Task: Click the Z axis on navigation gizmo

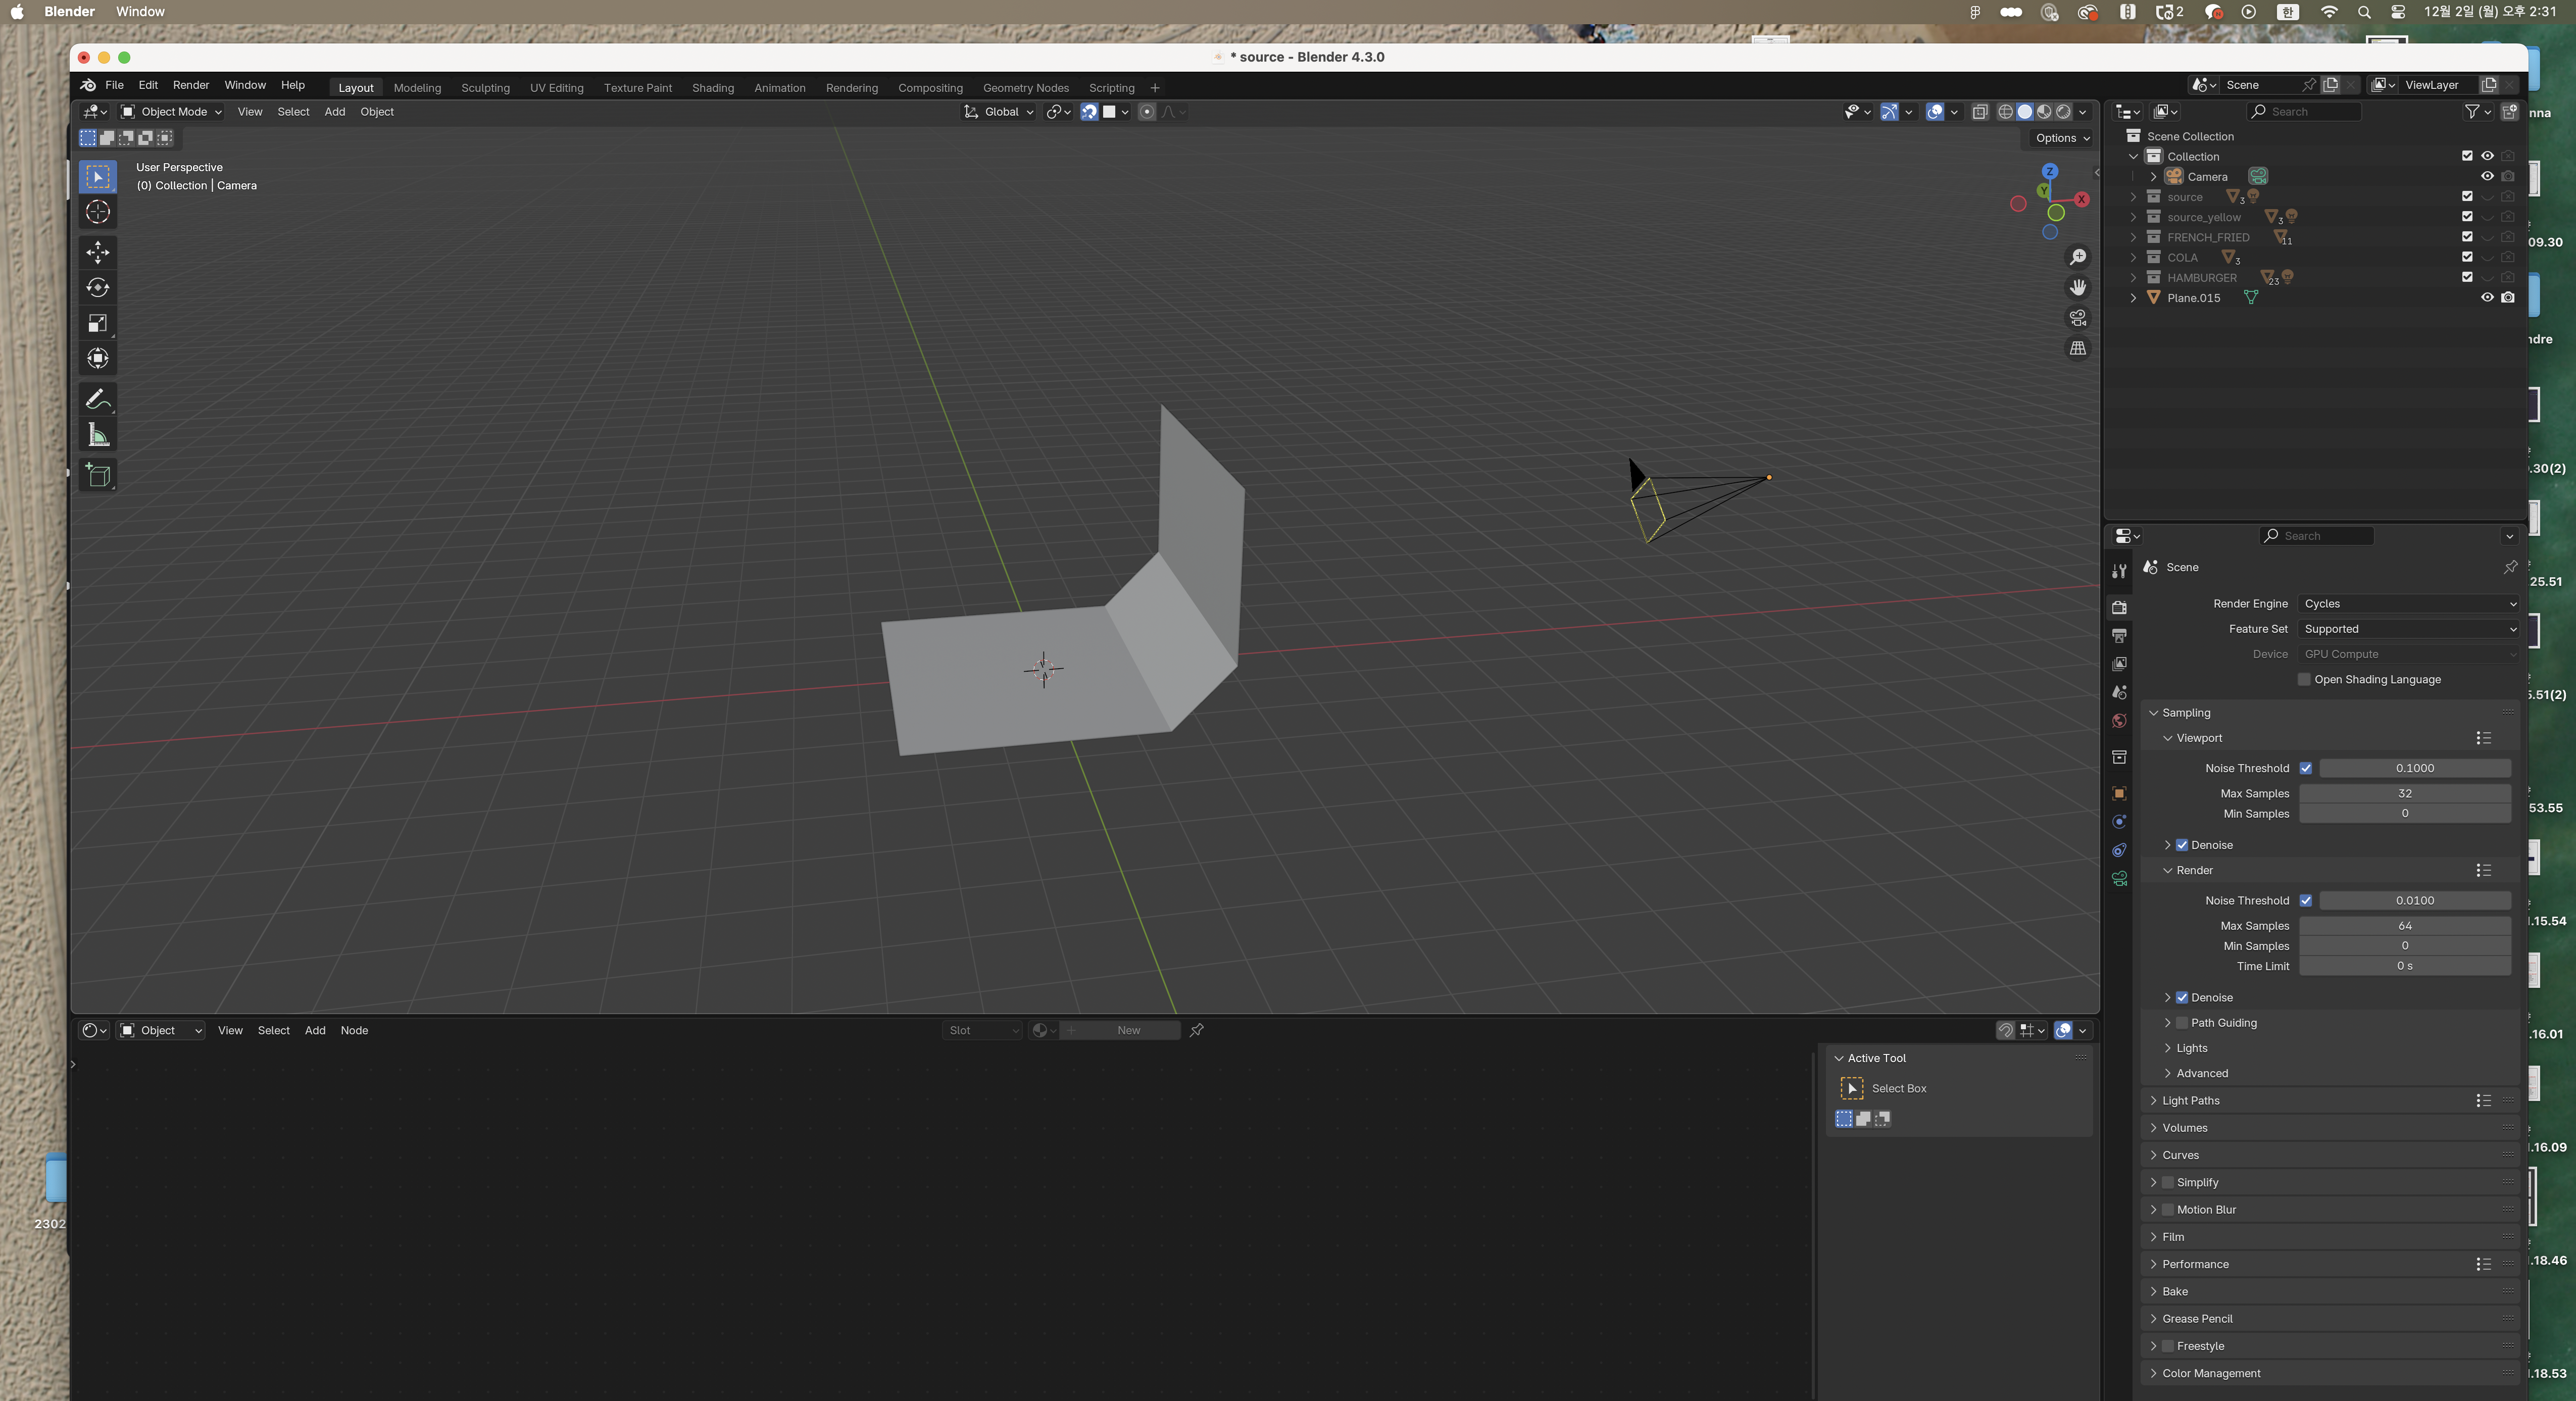Action: point(2050,171)
